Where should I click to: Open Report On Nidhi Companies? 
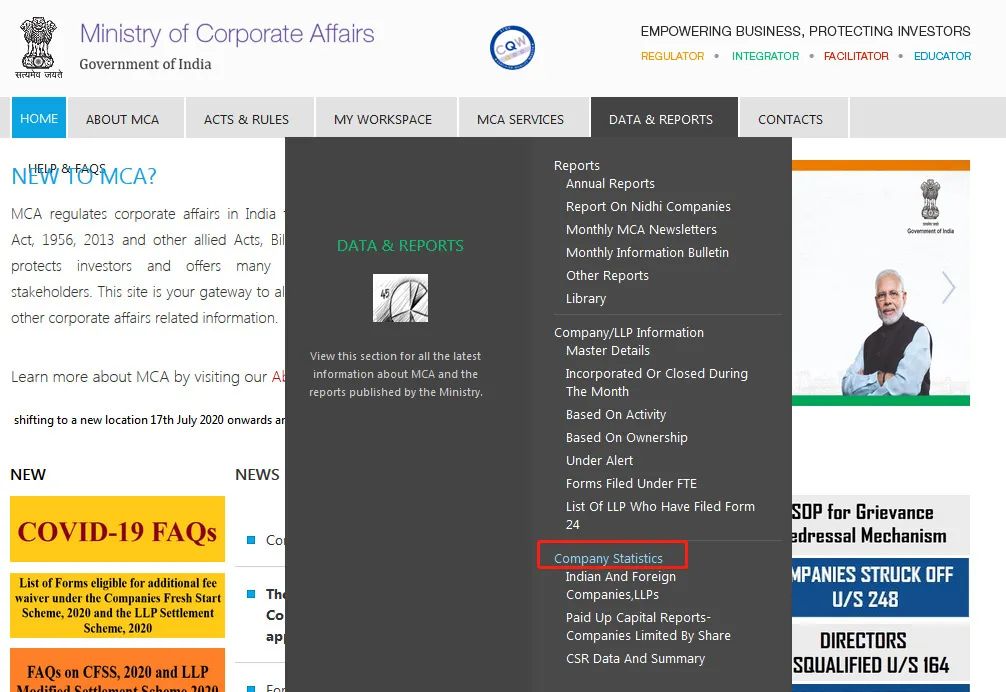[648, 207]
